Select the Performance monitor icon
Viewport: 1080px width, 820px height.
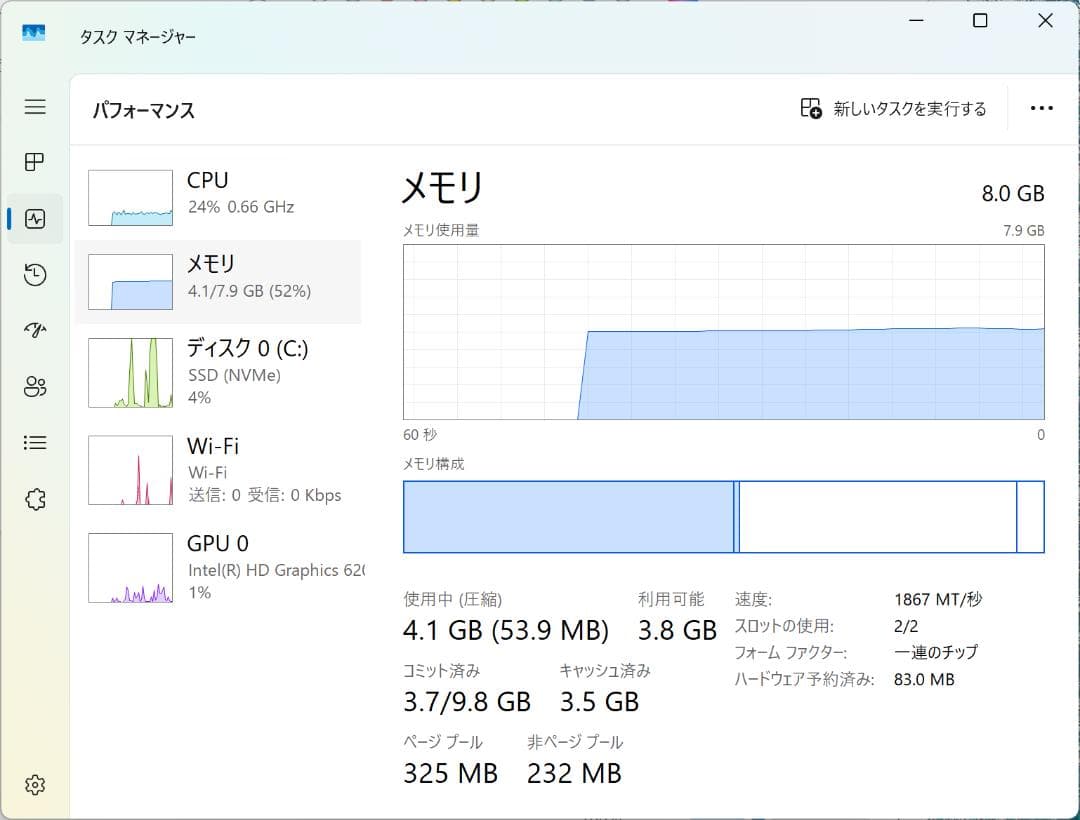[x=35, y=218]
